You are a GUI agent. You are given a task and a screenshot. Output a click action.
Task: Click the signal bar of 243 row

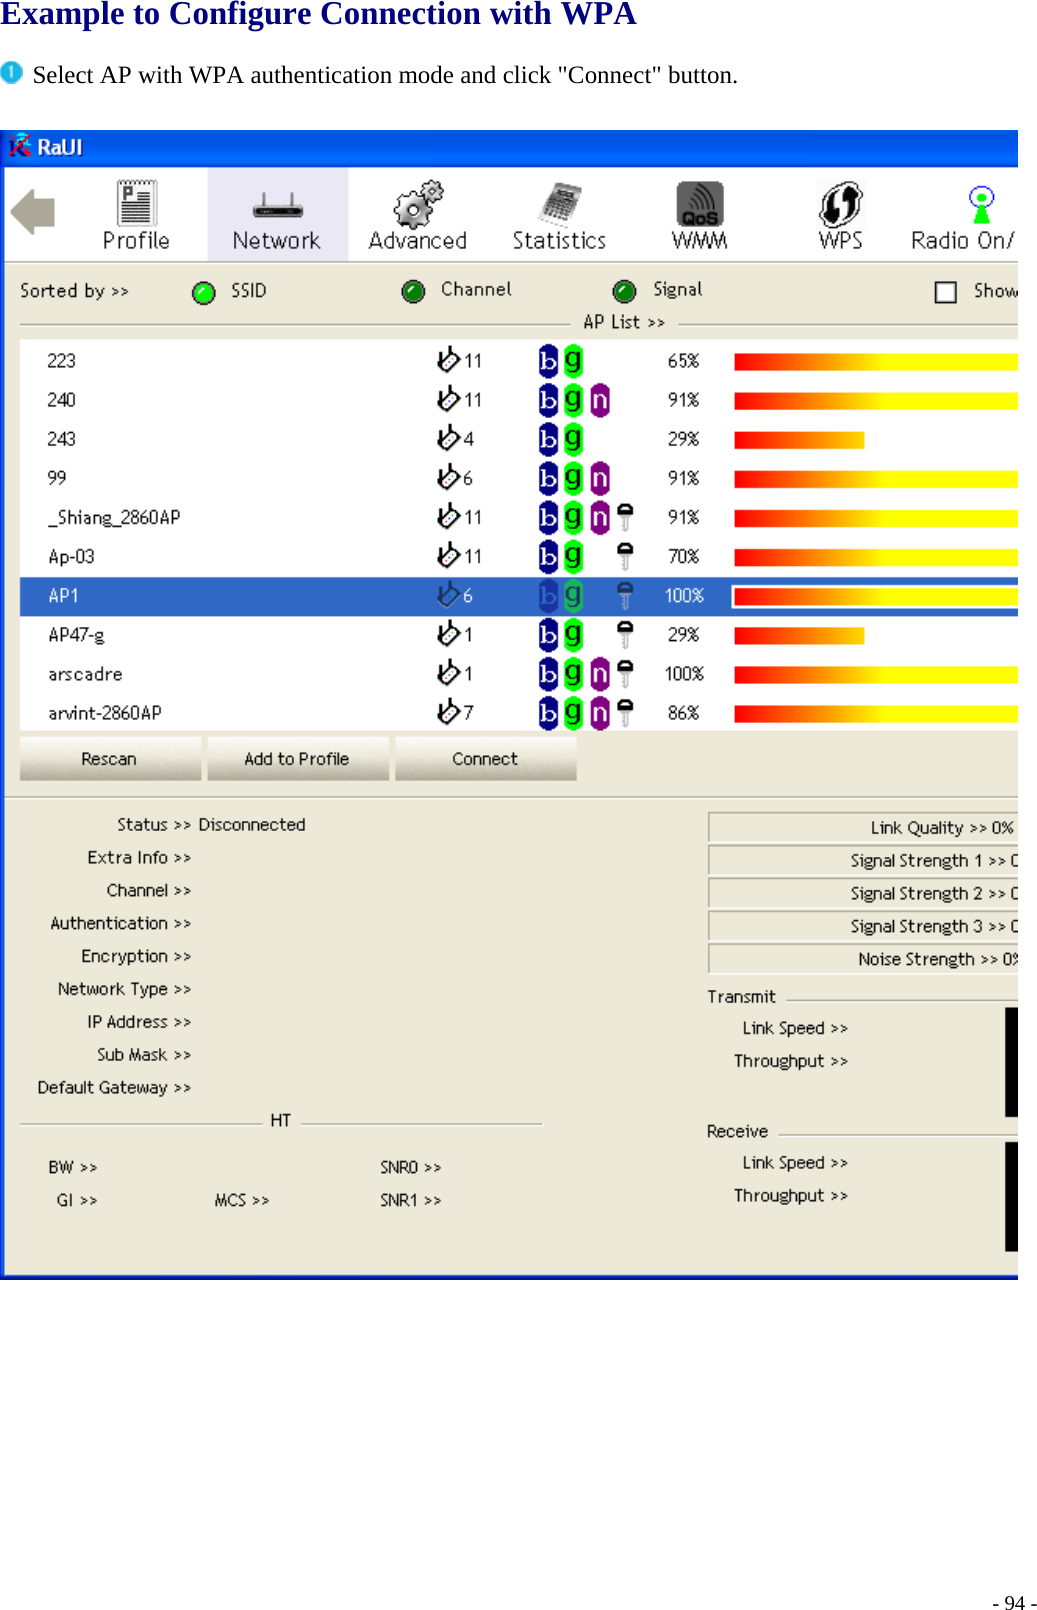pyautogui.click(x=799, y=440)
